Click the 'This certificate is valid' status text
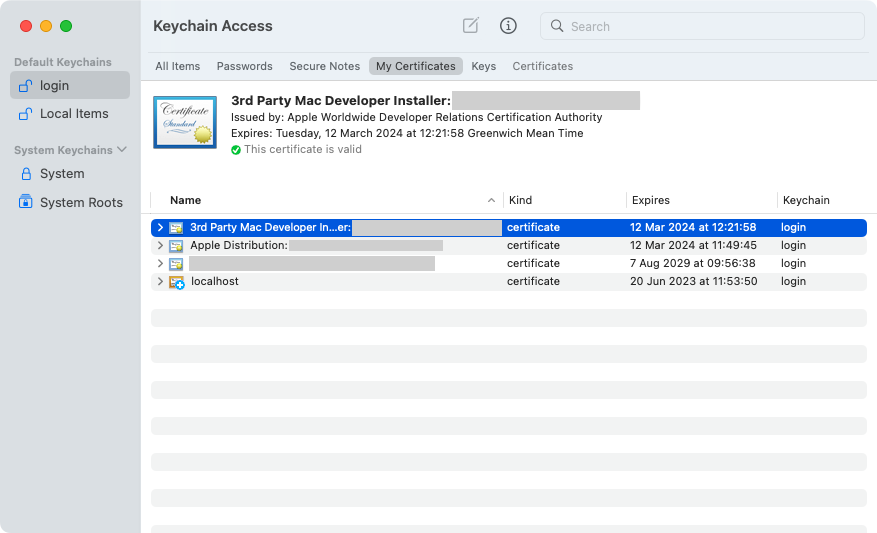Viewport: 877px width, 533px height. tap(303, 149)
